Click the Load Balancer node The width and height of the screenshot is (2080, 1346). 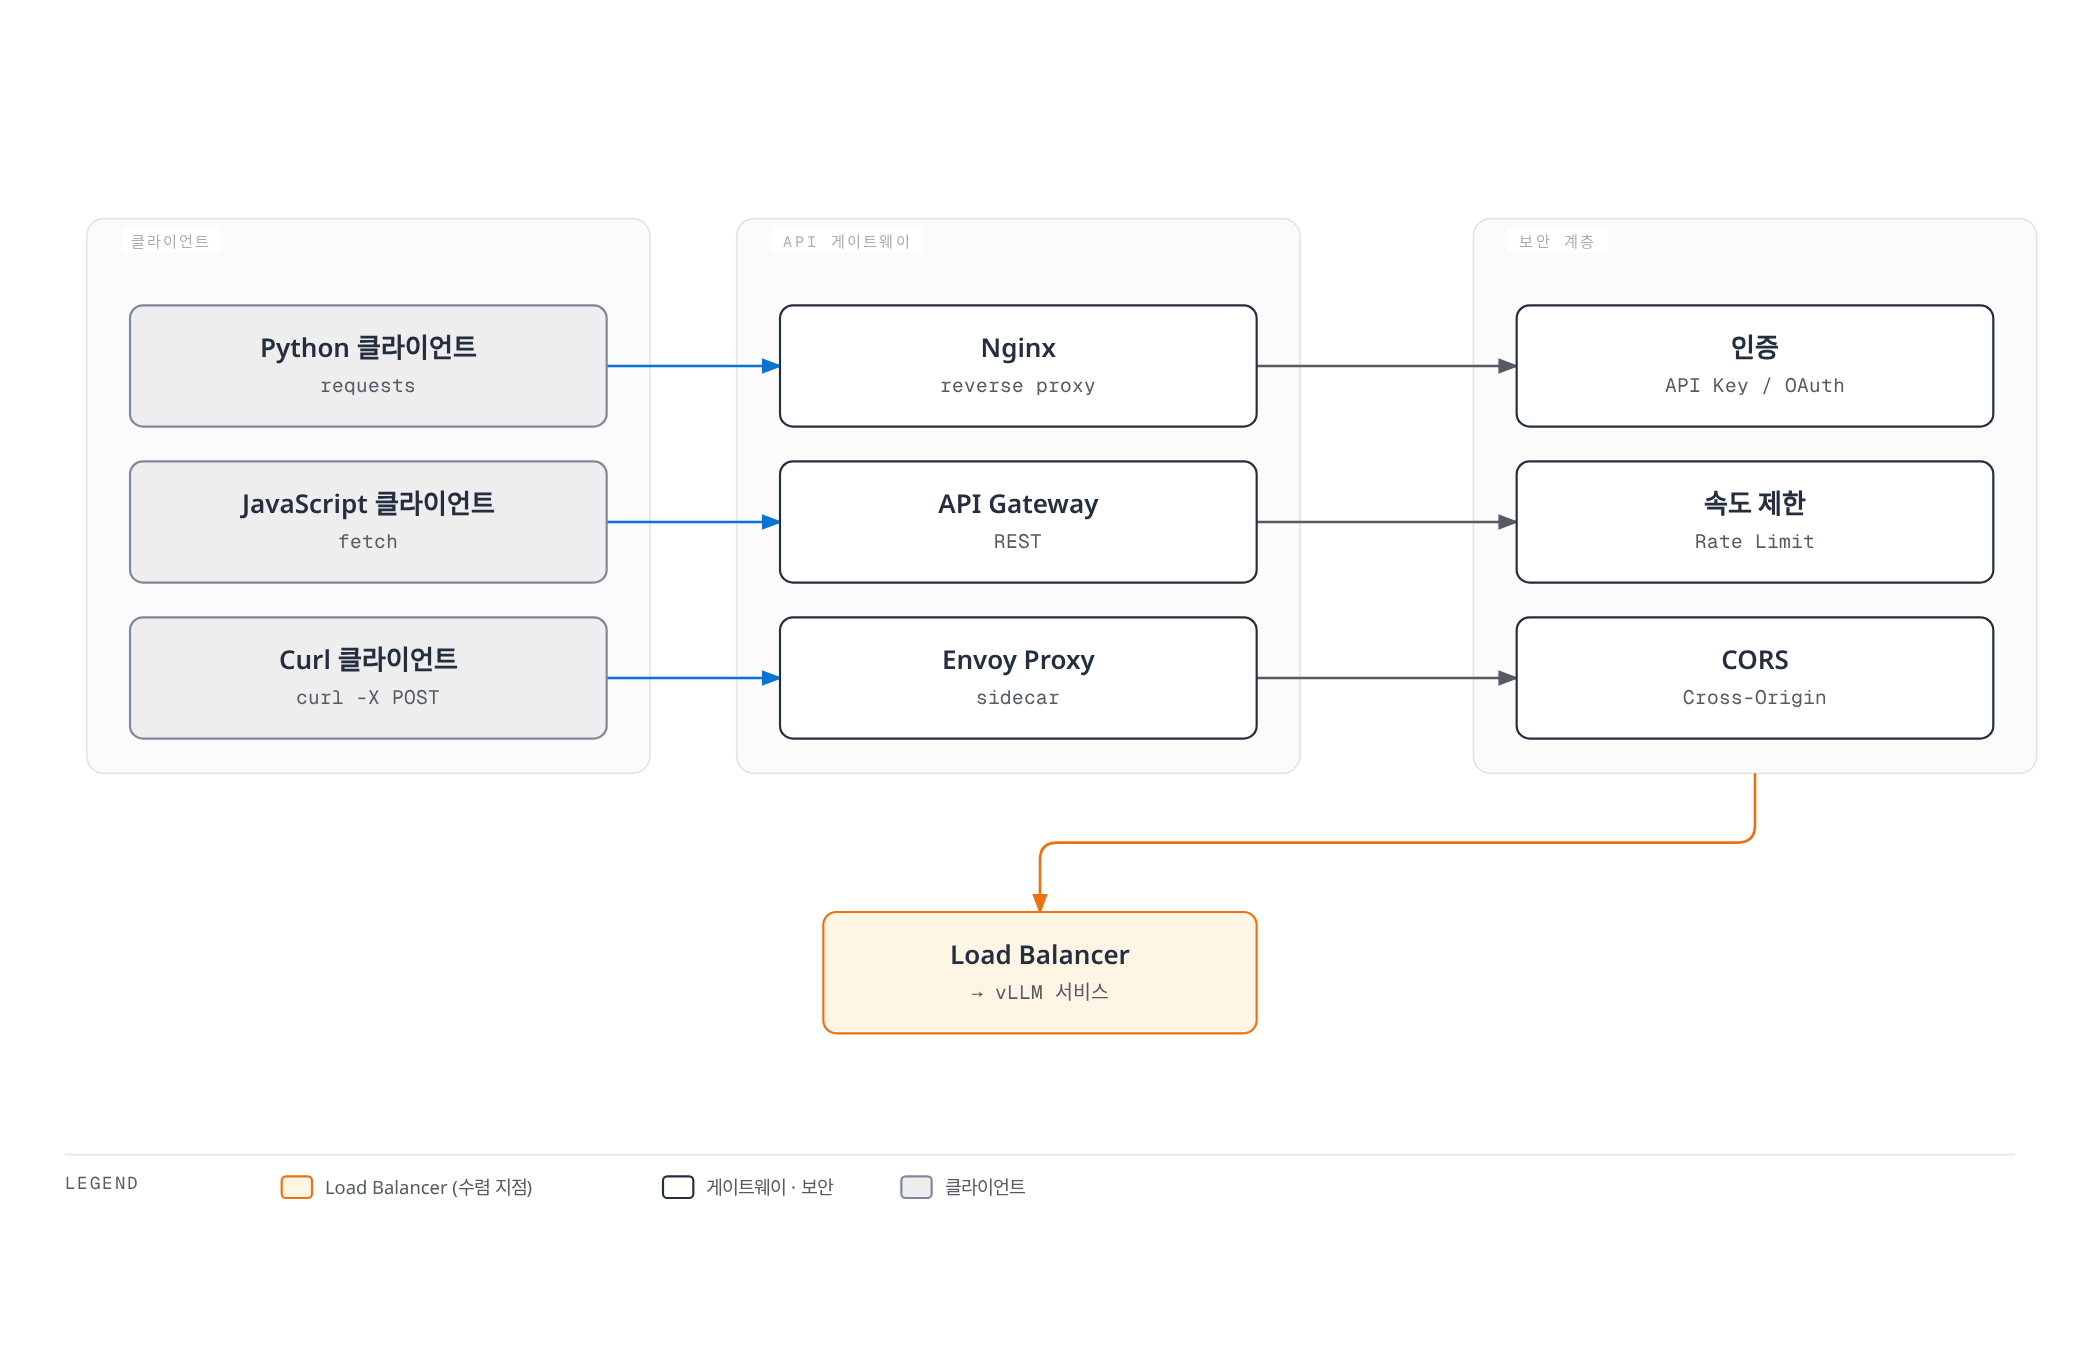tap(1040, 973)
